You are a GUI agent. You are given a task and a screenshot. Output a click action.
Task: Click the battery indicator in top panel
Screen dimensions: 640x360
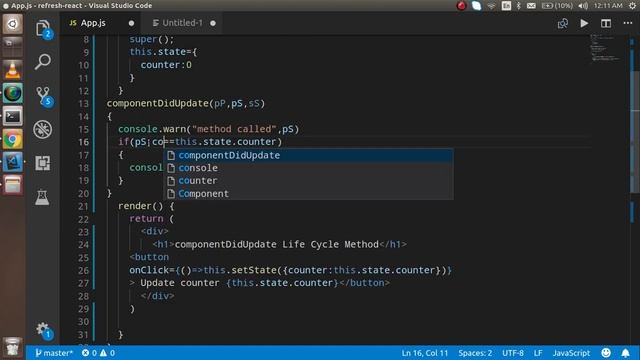pos(557,6)
